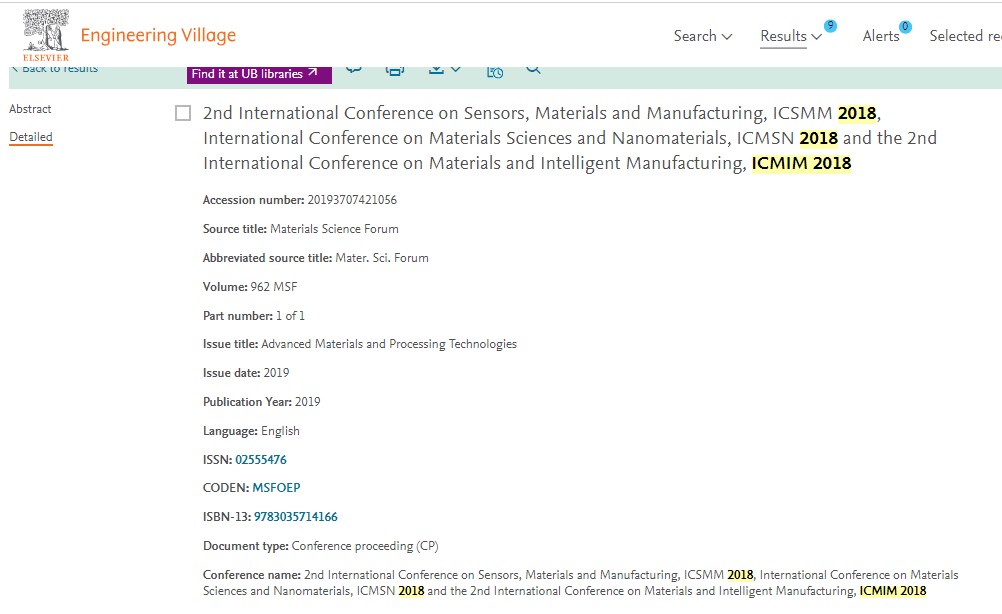
Task: Click the Publication Year 2019 value
Action: (307, 402)
